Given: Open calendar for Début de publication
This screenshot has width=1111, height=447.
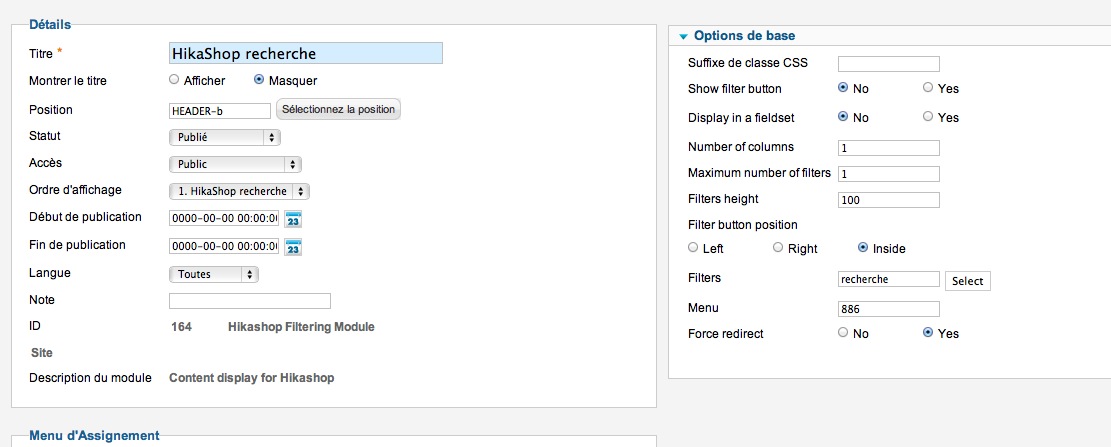Looking at the screenshot, I should tap(293, 219).
